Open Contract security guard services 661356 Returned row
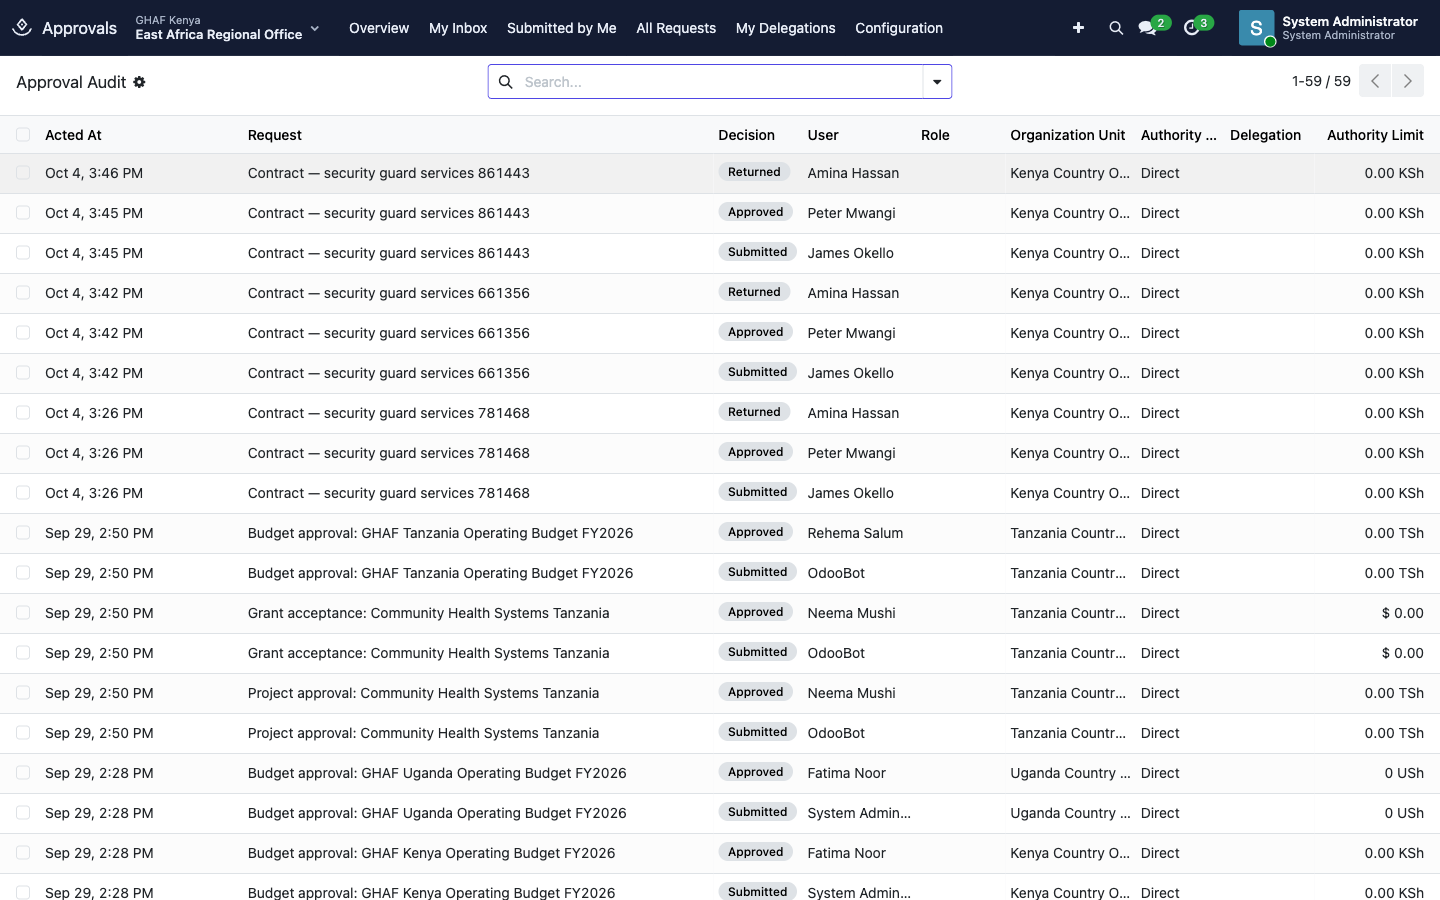The height and width of the screenshot is (900, 1440). (x=720, y=293)
